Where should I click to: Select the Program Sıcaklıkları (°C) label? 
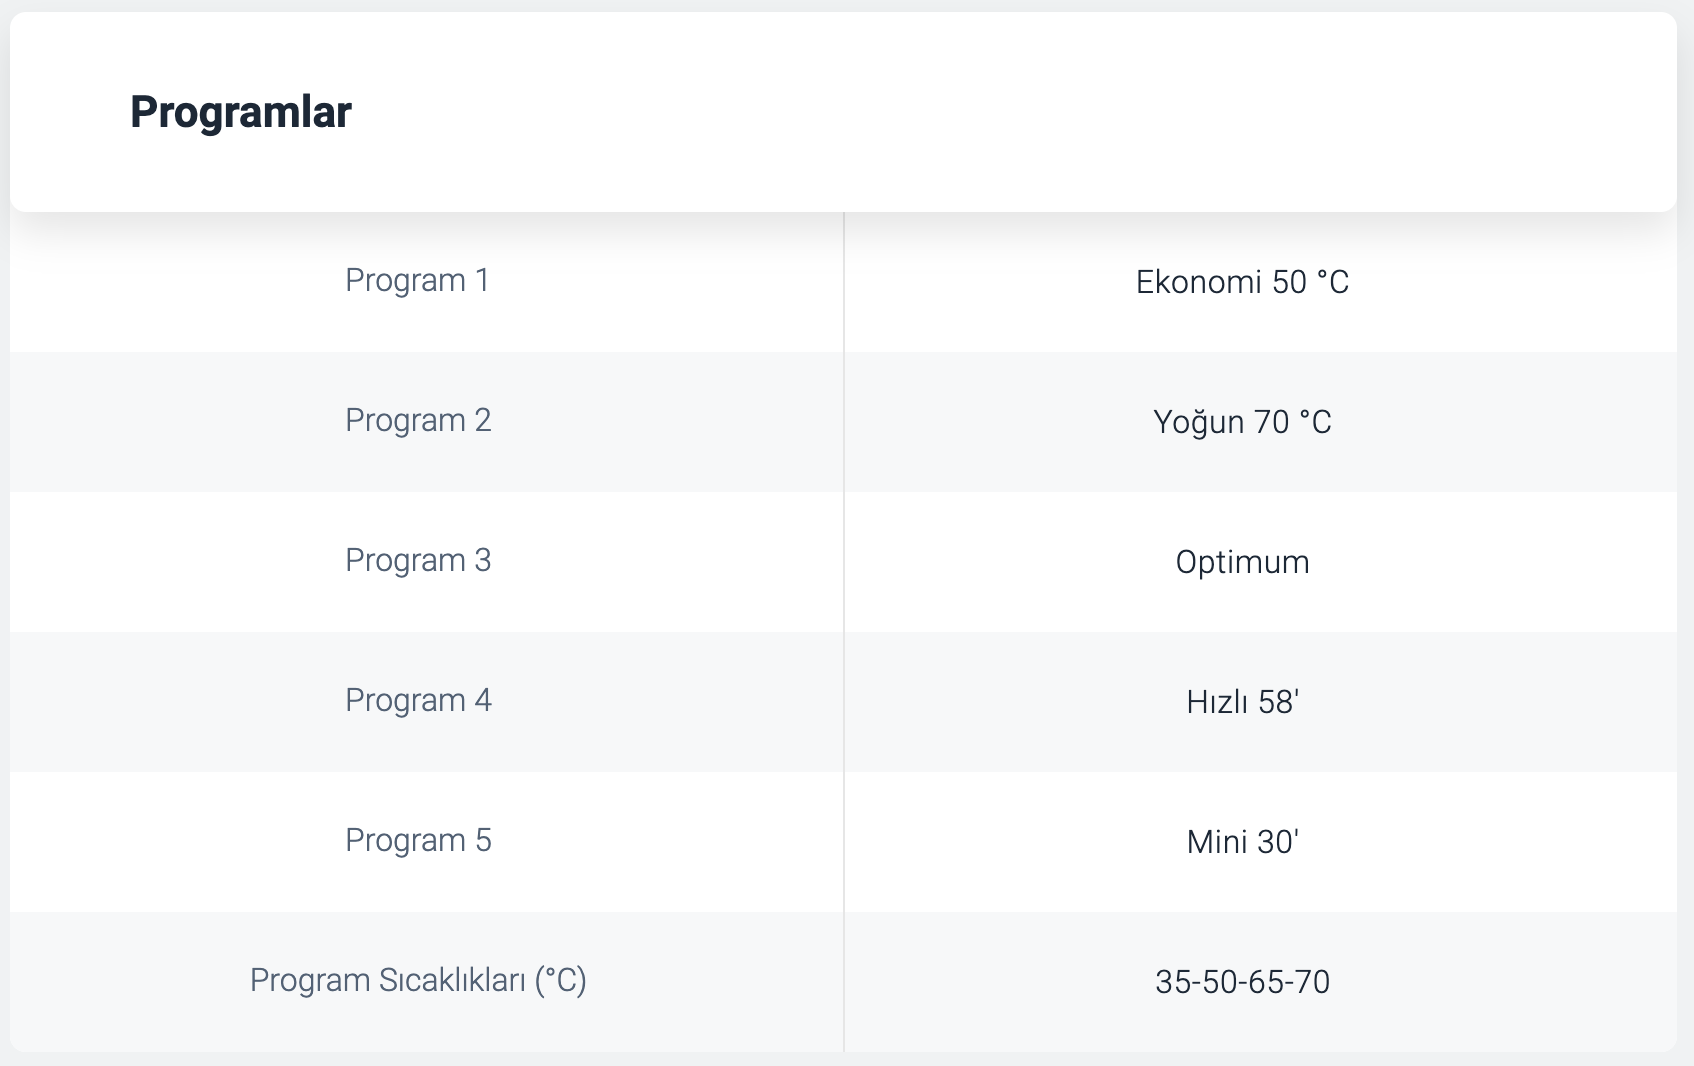418,980
